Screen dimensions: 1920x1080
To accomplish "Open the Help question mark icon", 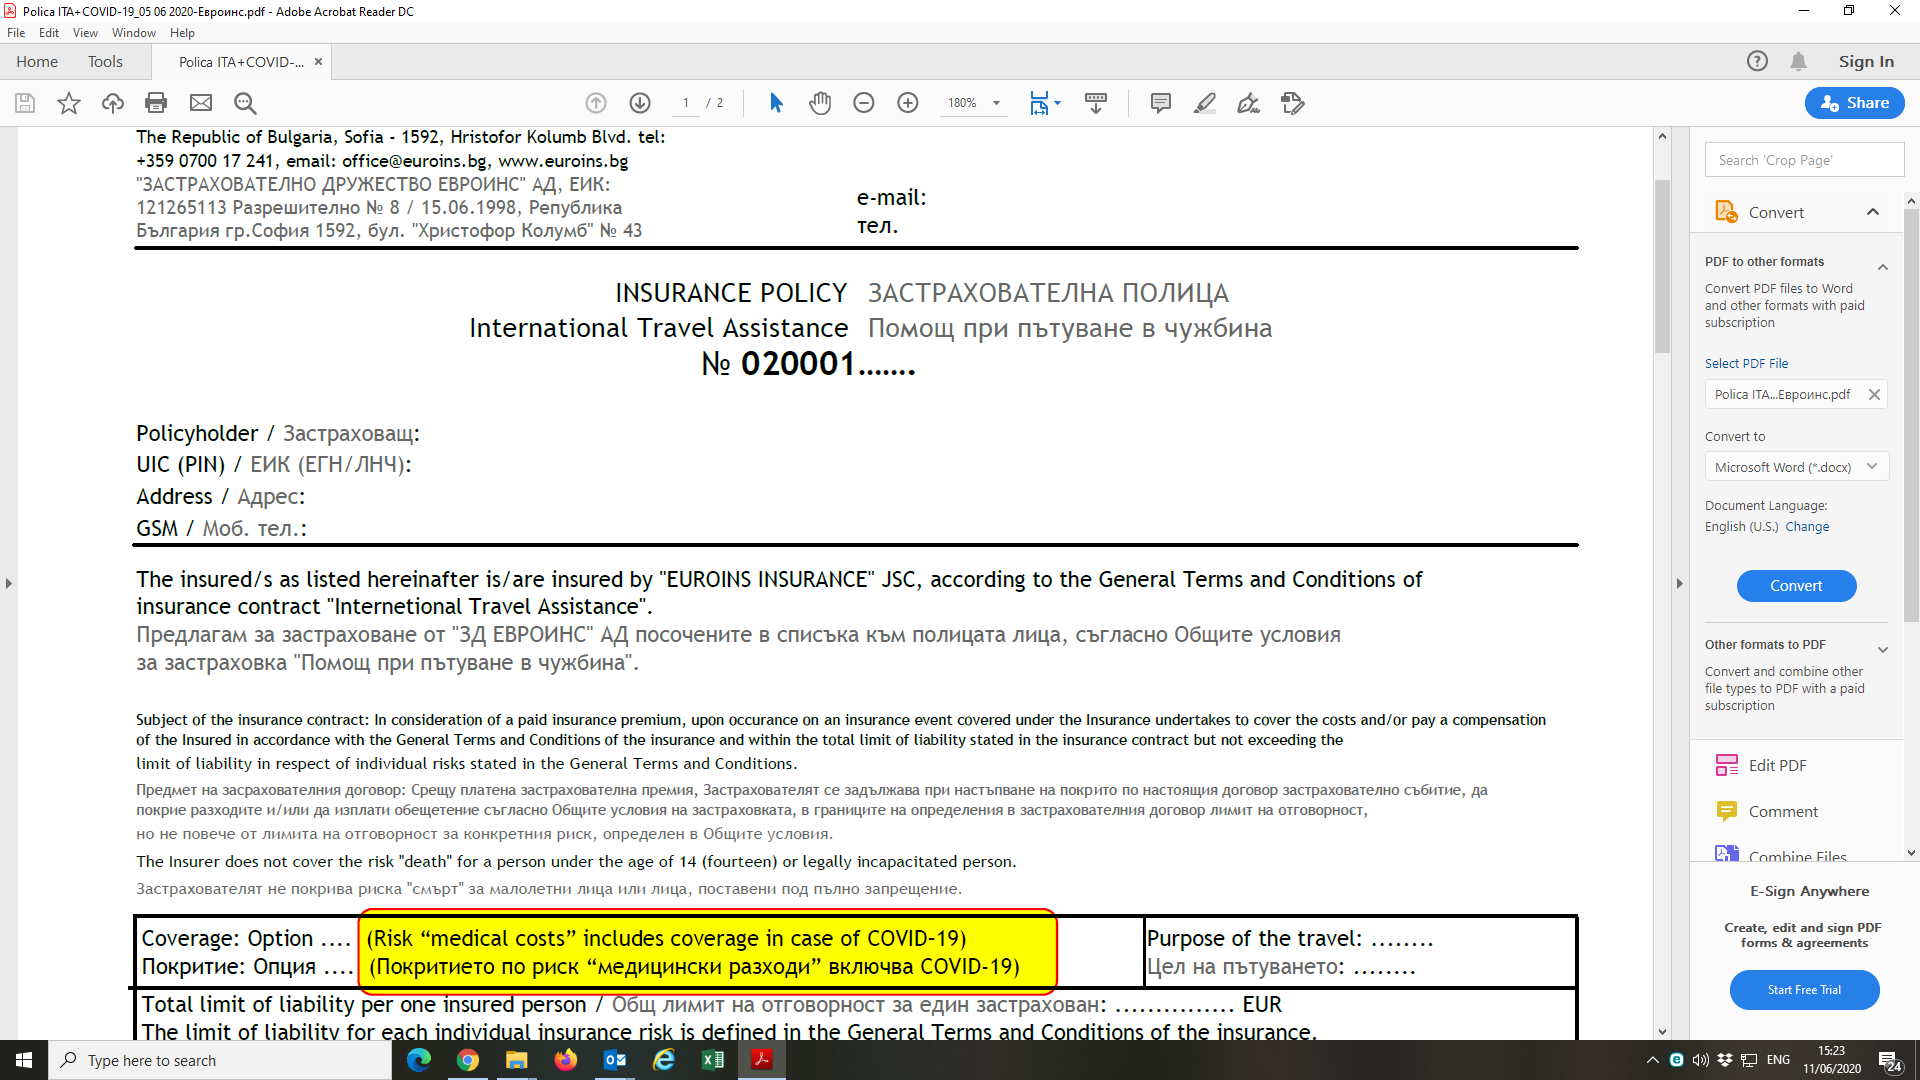I will click(1757, 61).
